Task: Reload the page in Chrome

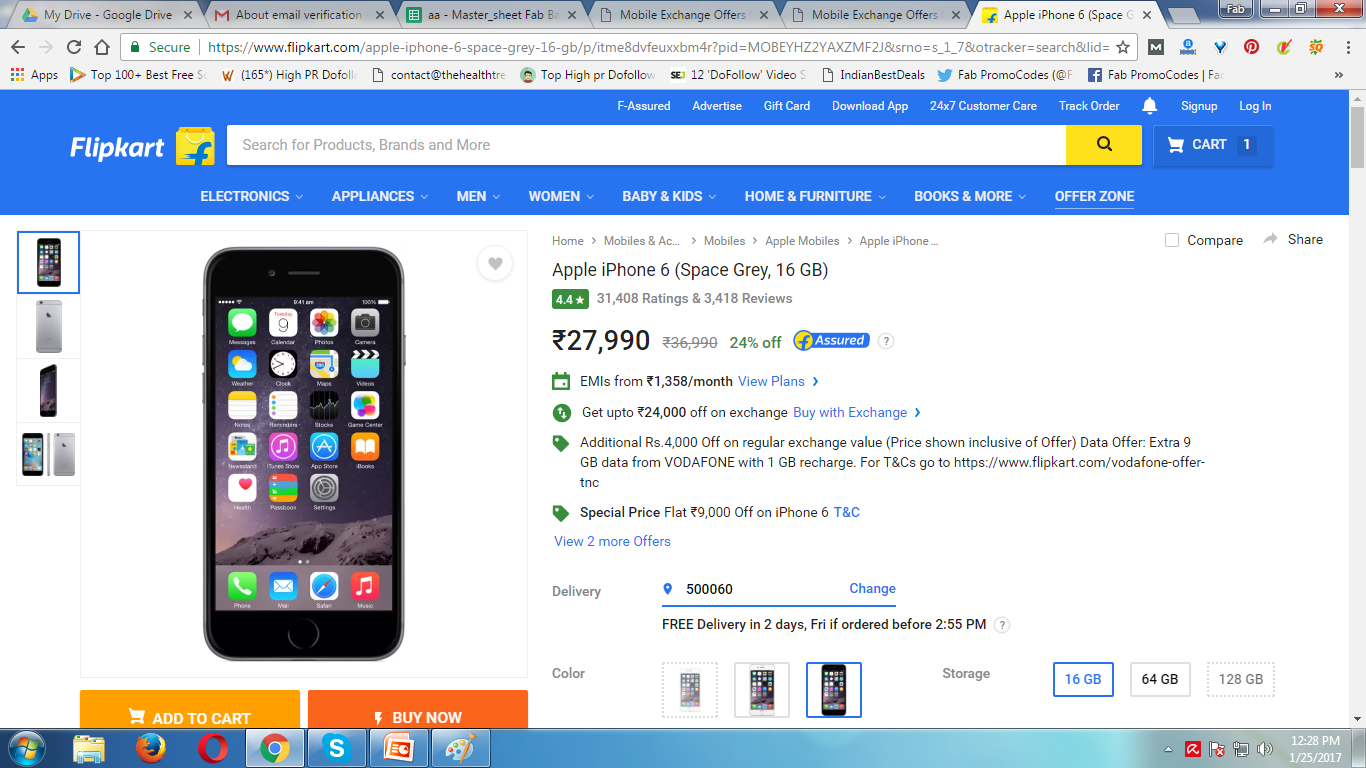Action: 74,47
